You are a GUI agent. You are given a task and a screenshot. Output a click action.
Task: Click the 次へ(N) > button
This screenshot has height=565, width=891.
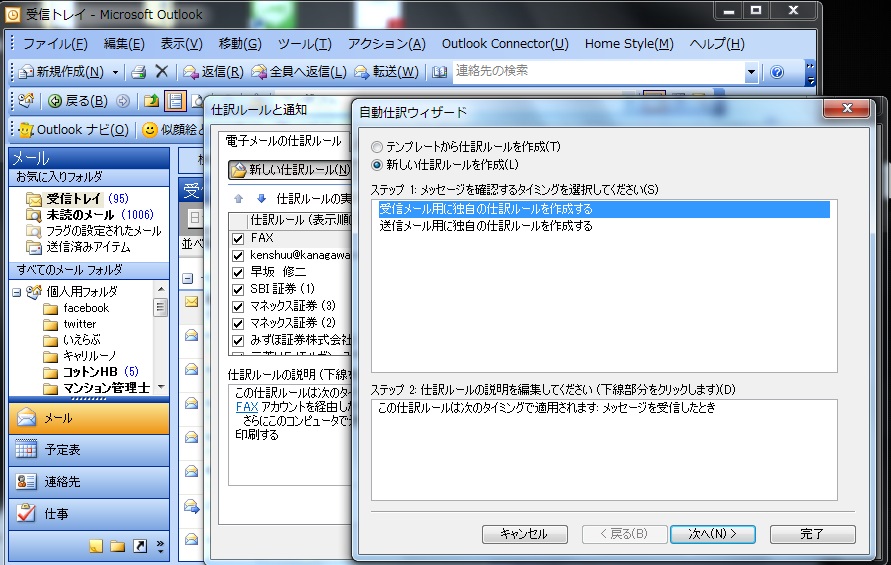713,534
